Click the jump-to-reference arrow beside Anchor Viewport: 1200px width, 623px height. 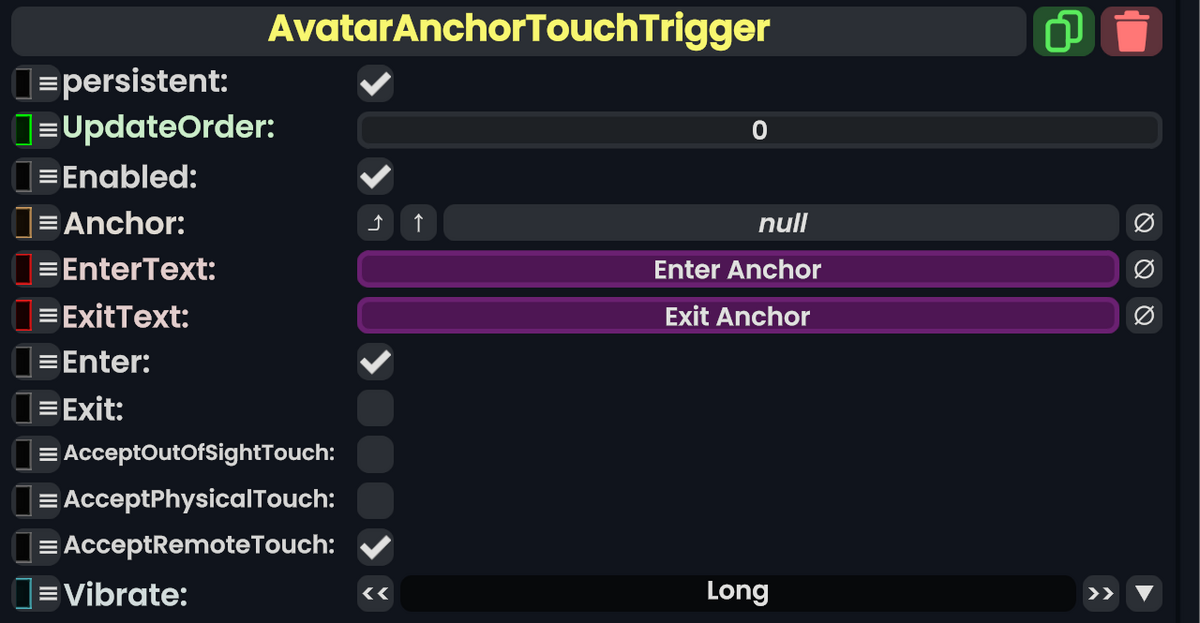(x=374, y=222)
